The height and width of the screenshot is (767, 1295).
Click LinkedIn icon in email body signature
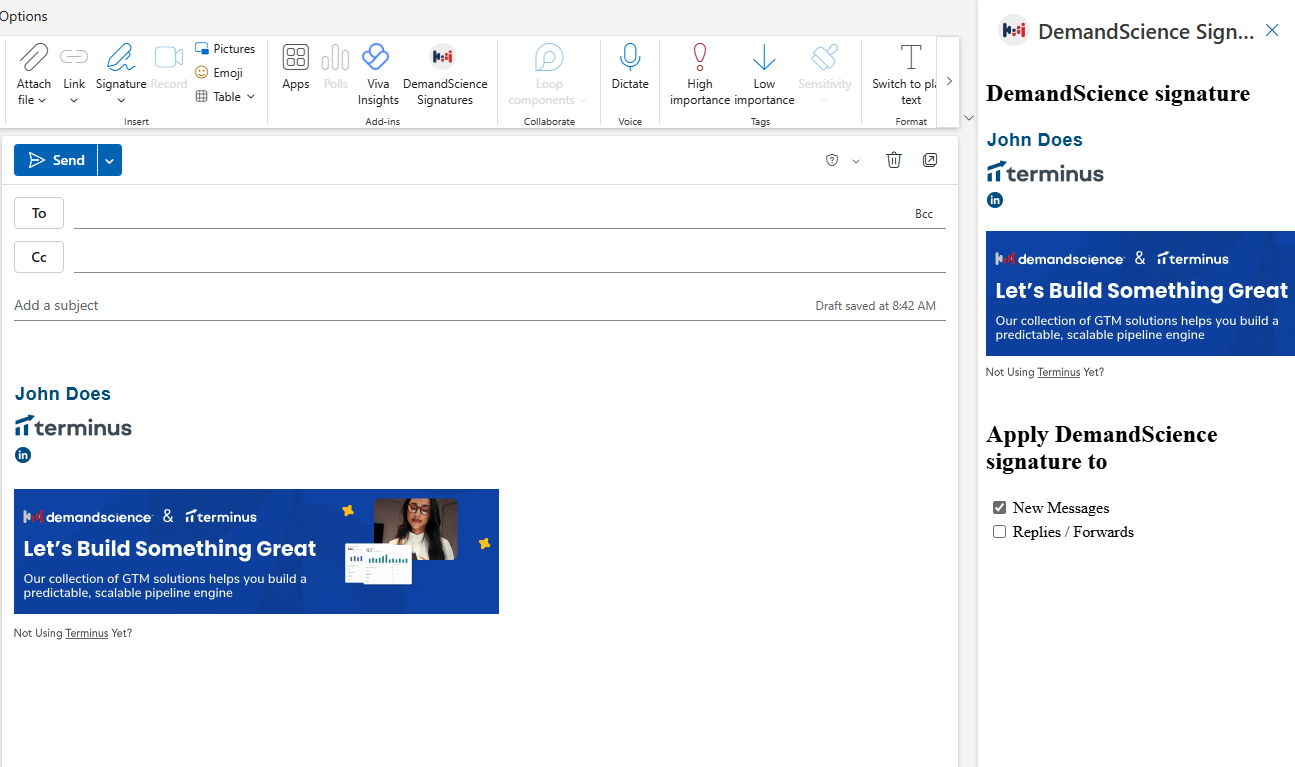click(23, 455)
